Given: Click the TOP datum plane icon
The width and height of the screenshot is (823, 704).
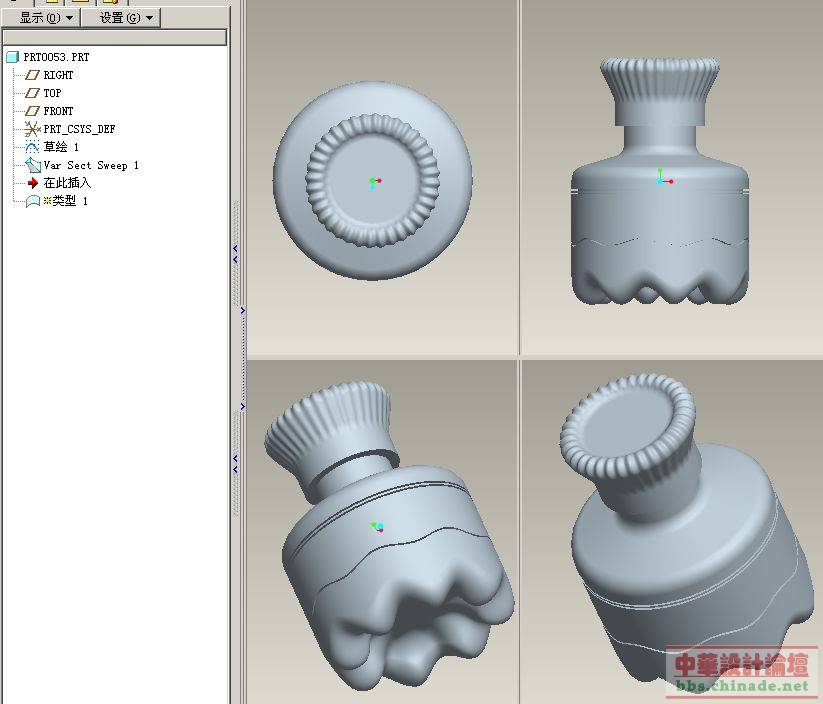Looking at the screenshot, I should [33, 93].
